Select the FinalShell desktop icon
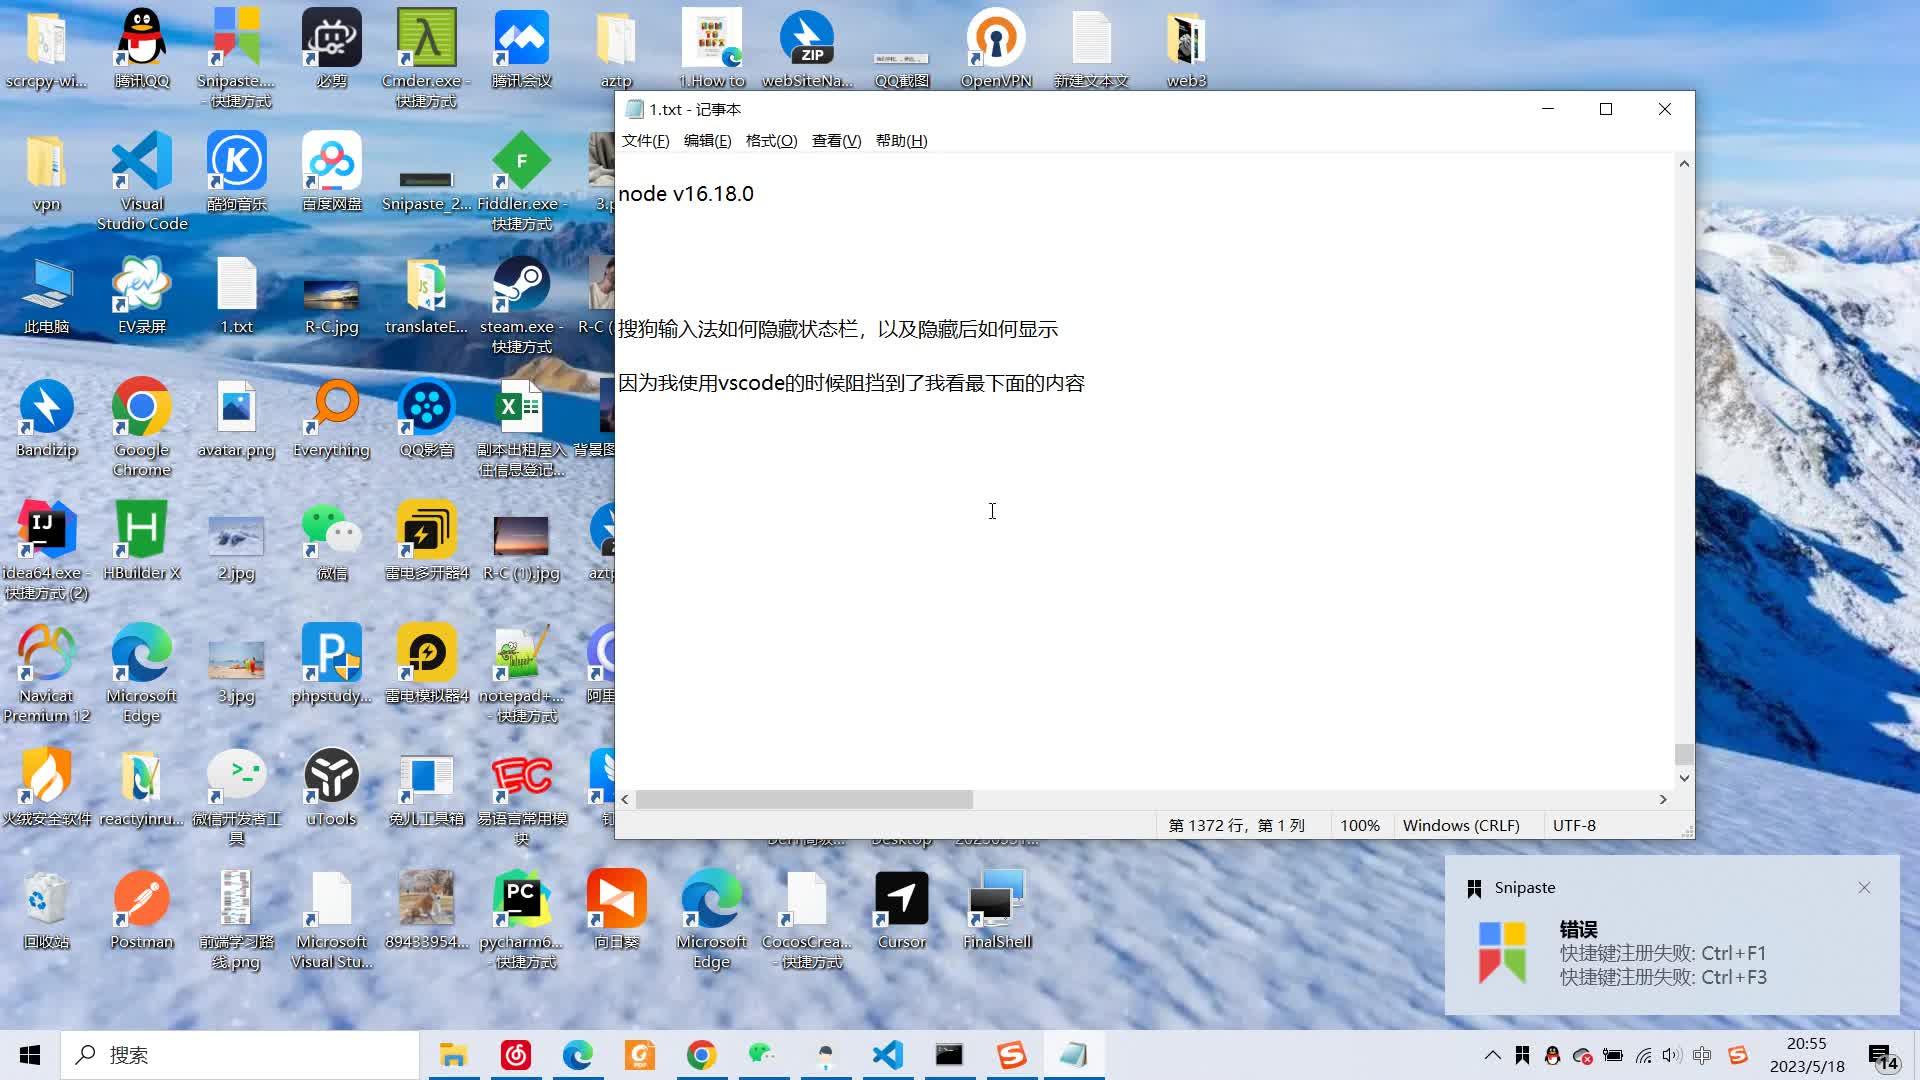 coord(997,909)
